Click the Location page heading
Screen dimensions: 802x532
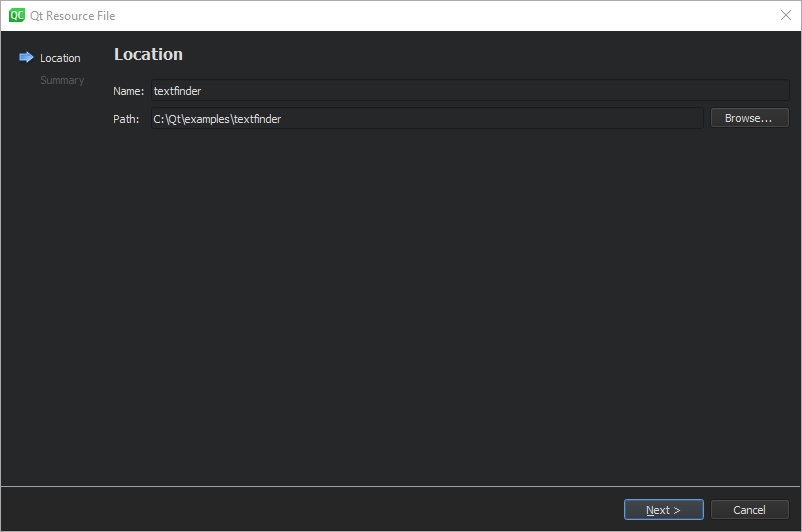point(148,54)
